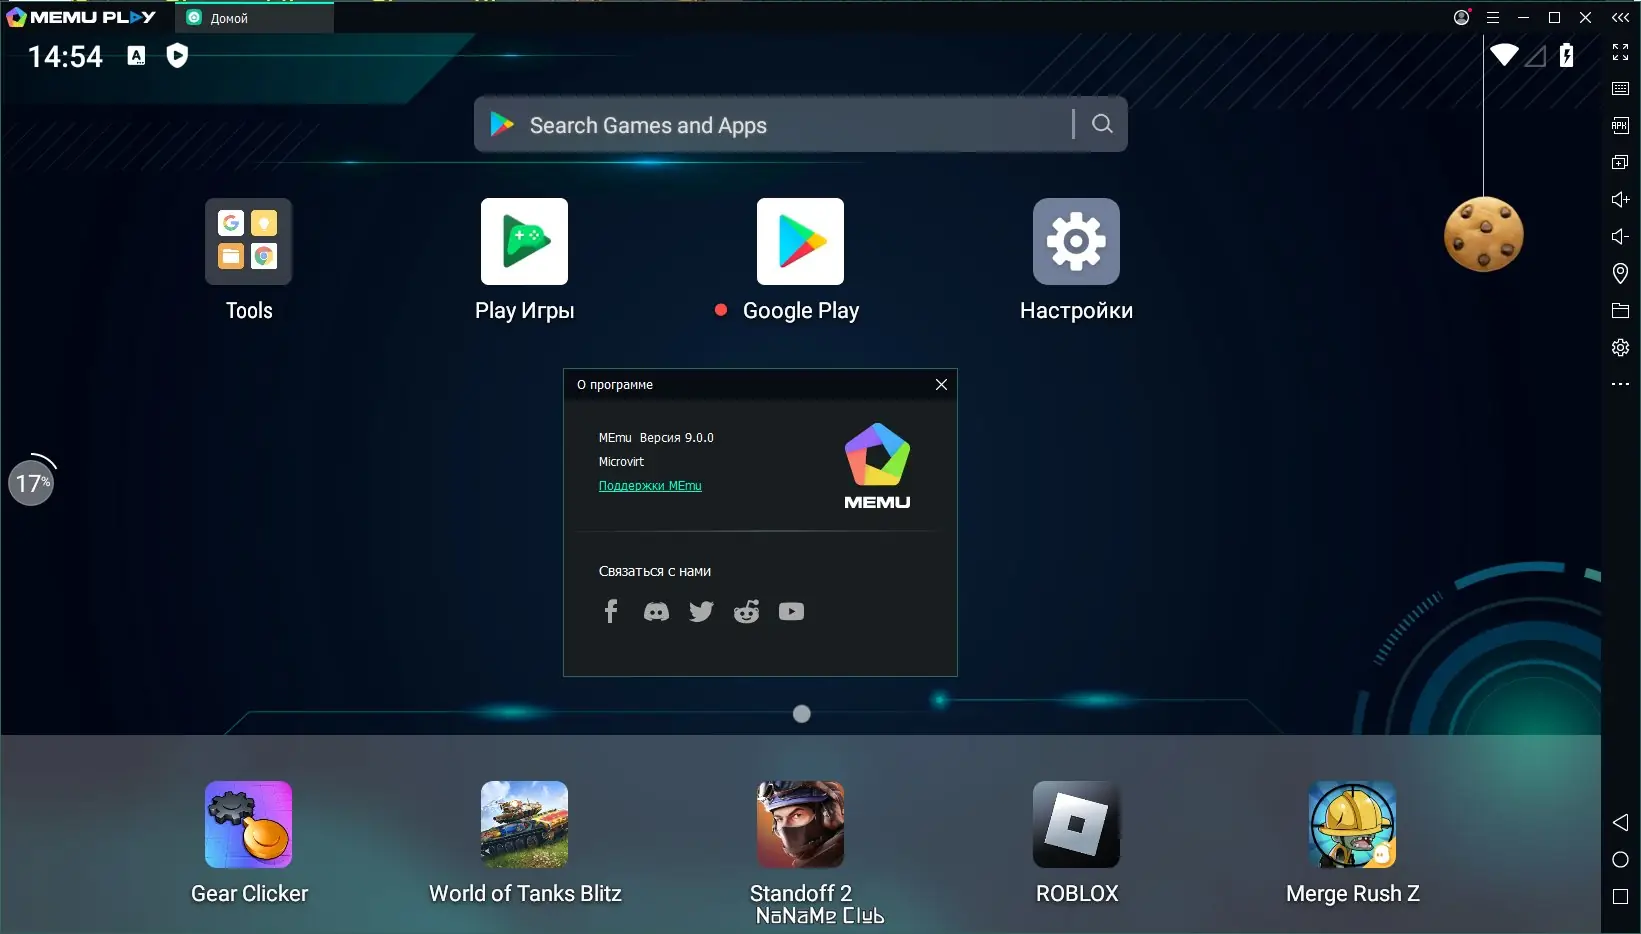The height and width of the screenshot is (934, 1641).
Task: Click battery status icon
Action: pyautogui.click(x=1566, y=55)
